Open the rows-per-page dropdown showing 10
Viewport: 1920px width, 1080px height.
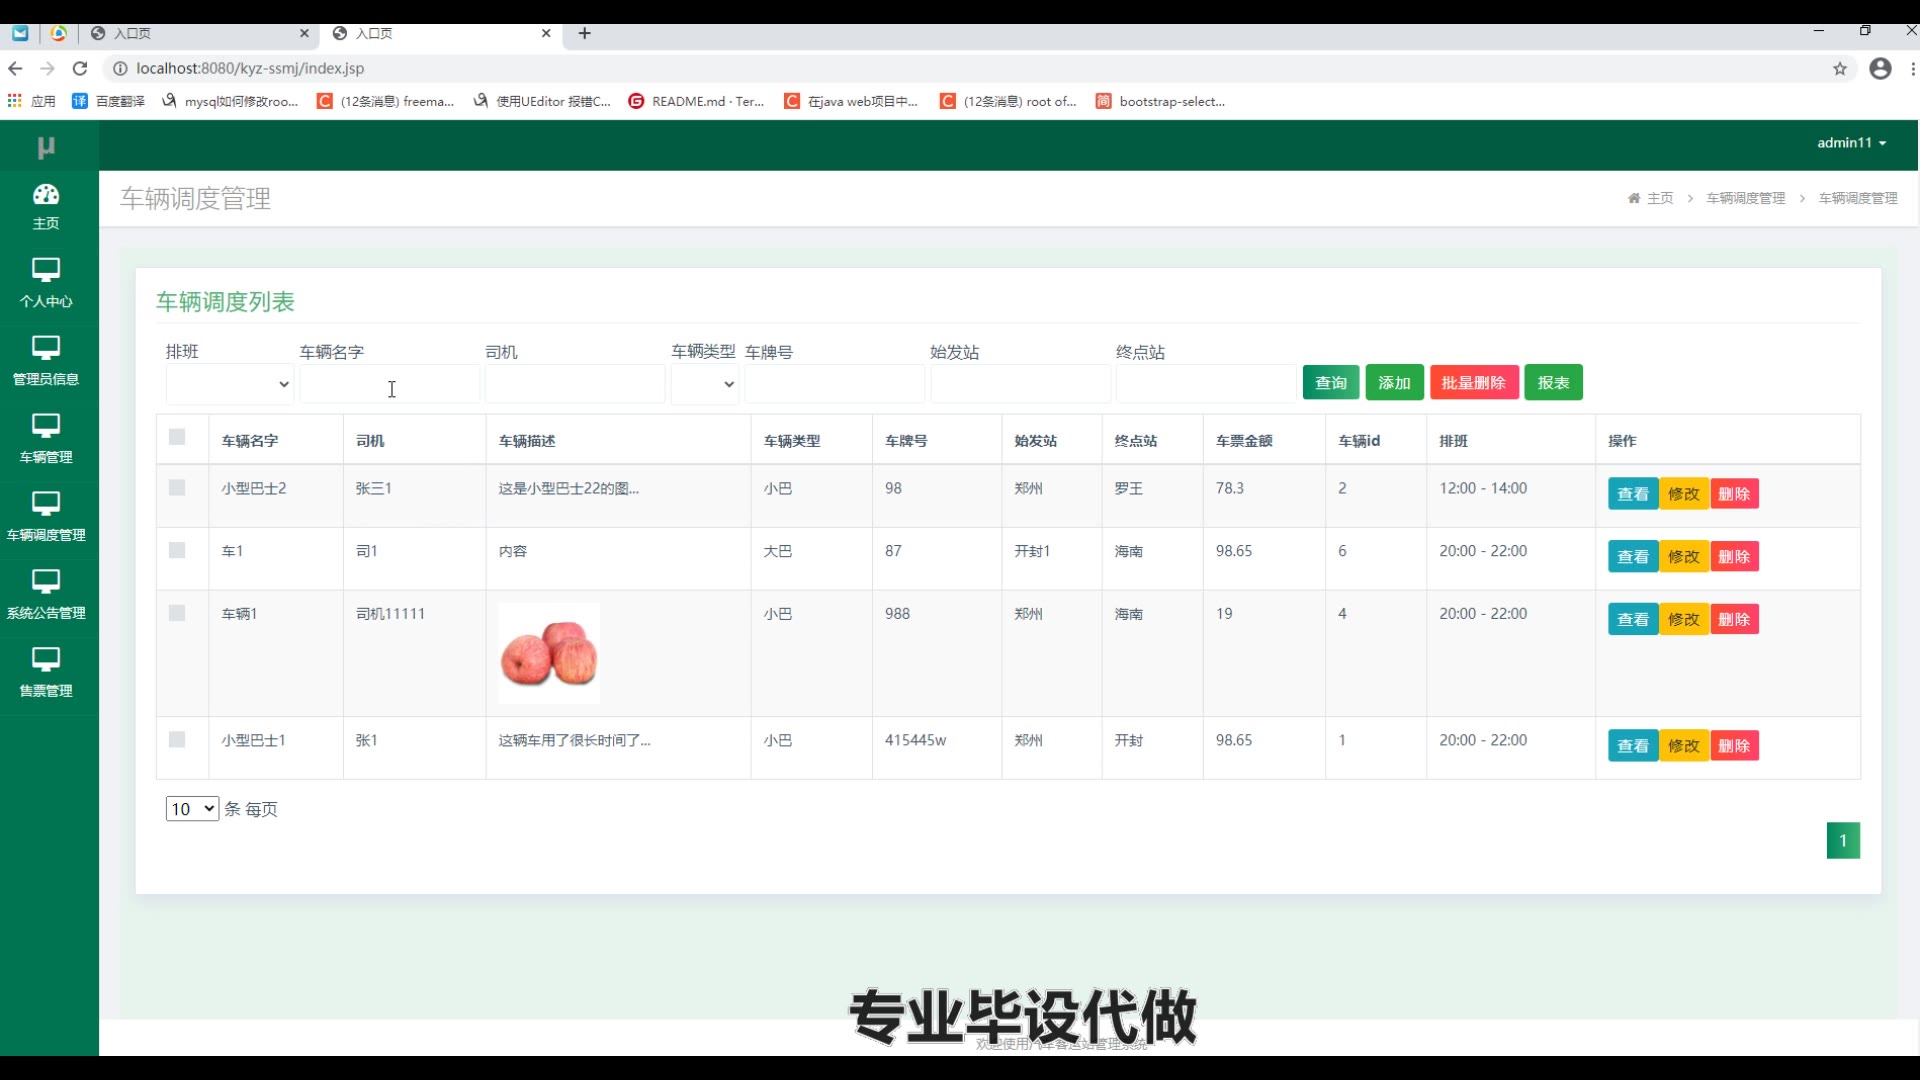192,808
